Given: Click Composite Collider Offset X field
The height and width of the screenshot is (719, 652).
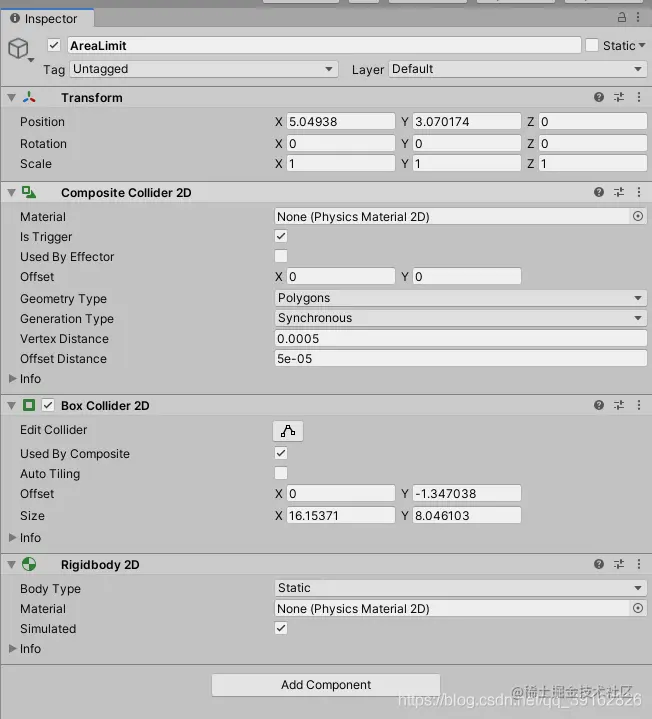Looking at the screenshot, I should (341, 277).
